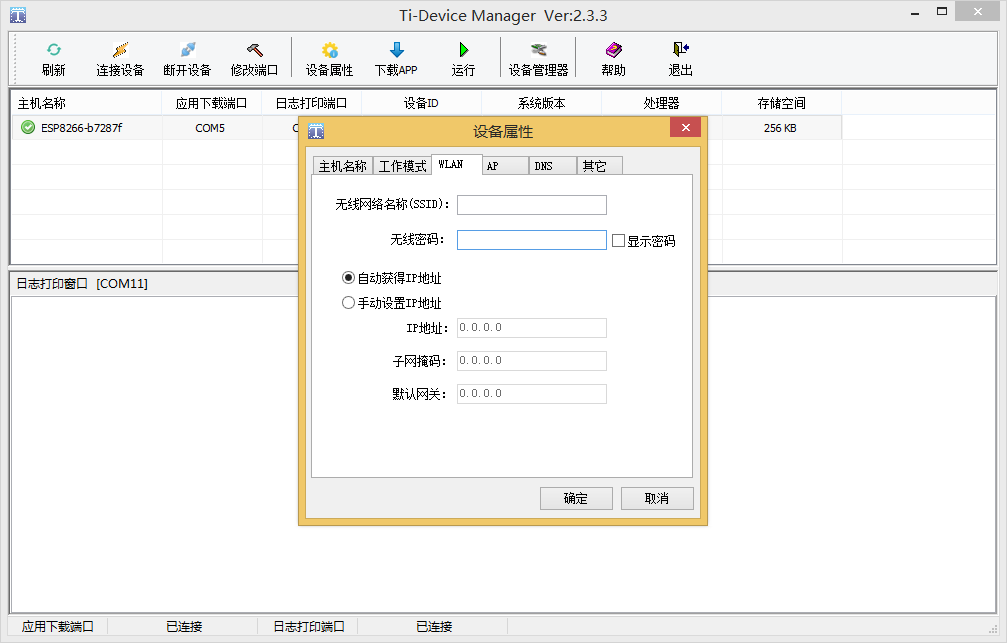Click the 处理器 column header

coord(661,103)
